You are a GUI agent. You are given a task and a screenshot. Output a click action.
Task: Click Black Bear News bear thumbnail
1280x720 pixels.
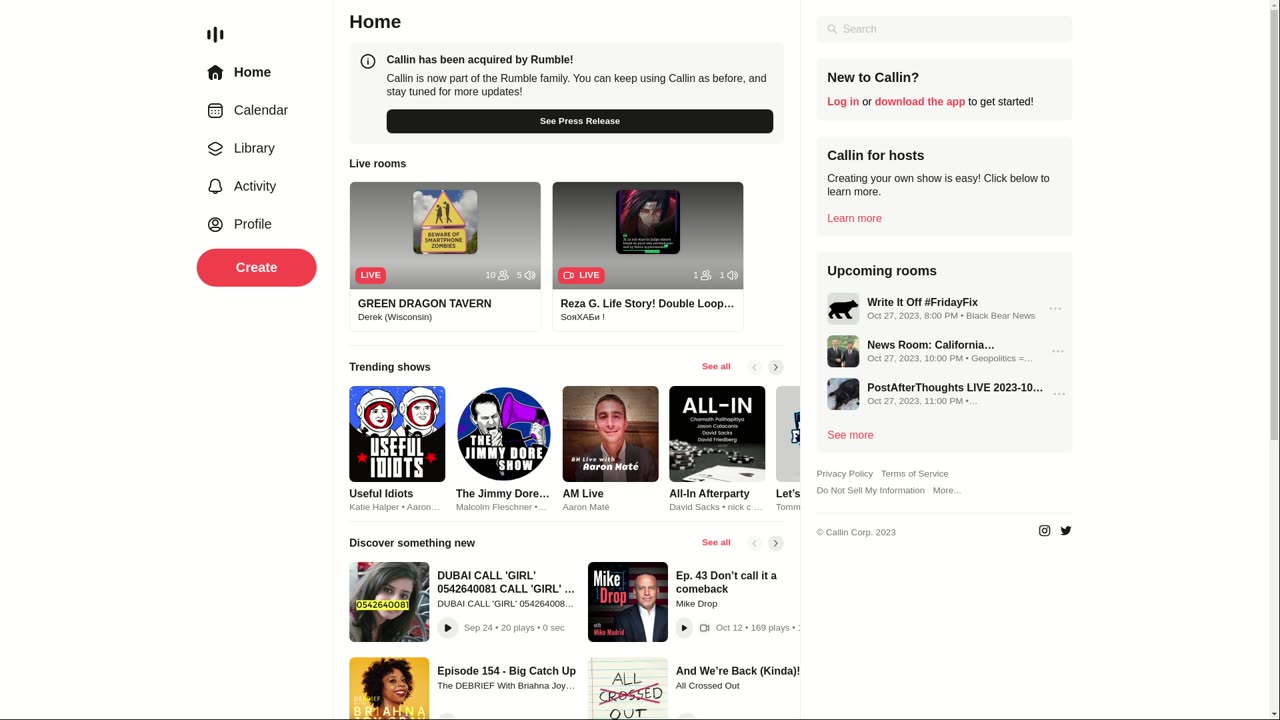[x=843, y=309]
